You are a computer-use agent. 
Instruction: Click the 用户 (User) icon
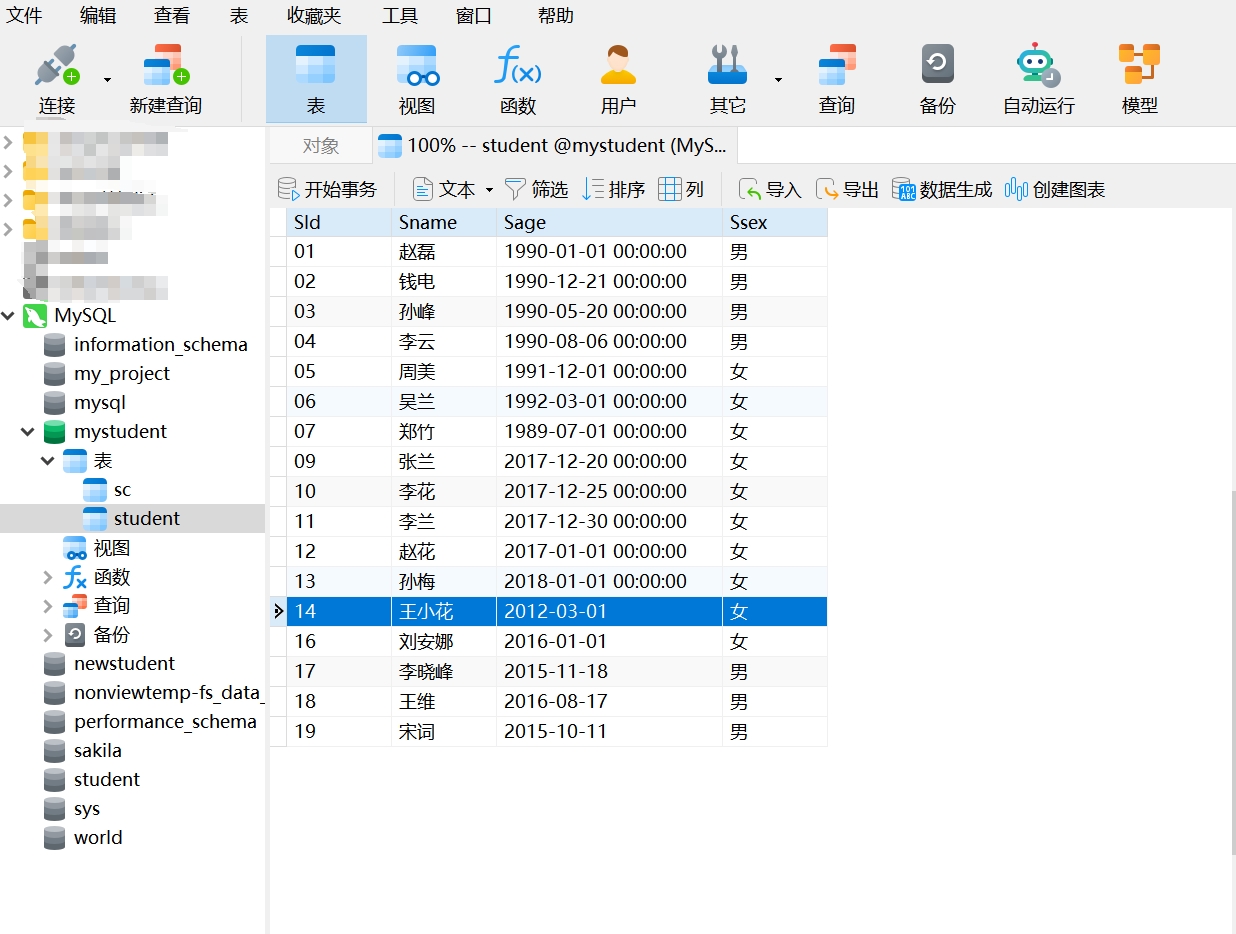(x=618, y=67)
